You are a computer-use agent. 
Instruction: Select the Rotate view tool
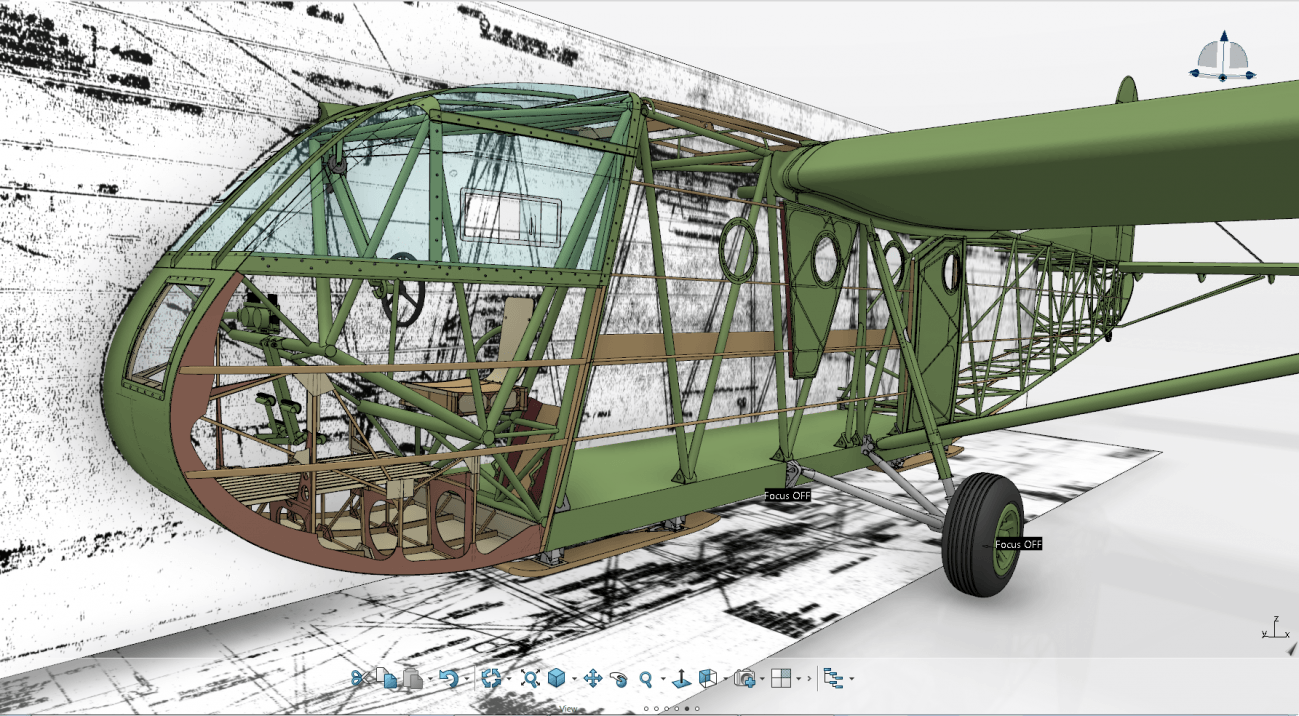tap(619, 679)
